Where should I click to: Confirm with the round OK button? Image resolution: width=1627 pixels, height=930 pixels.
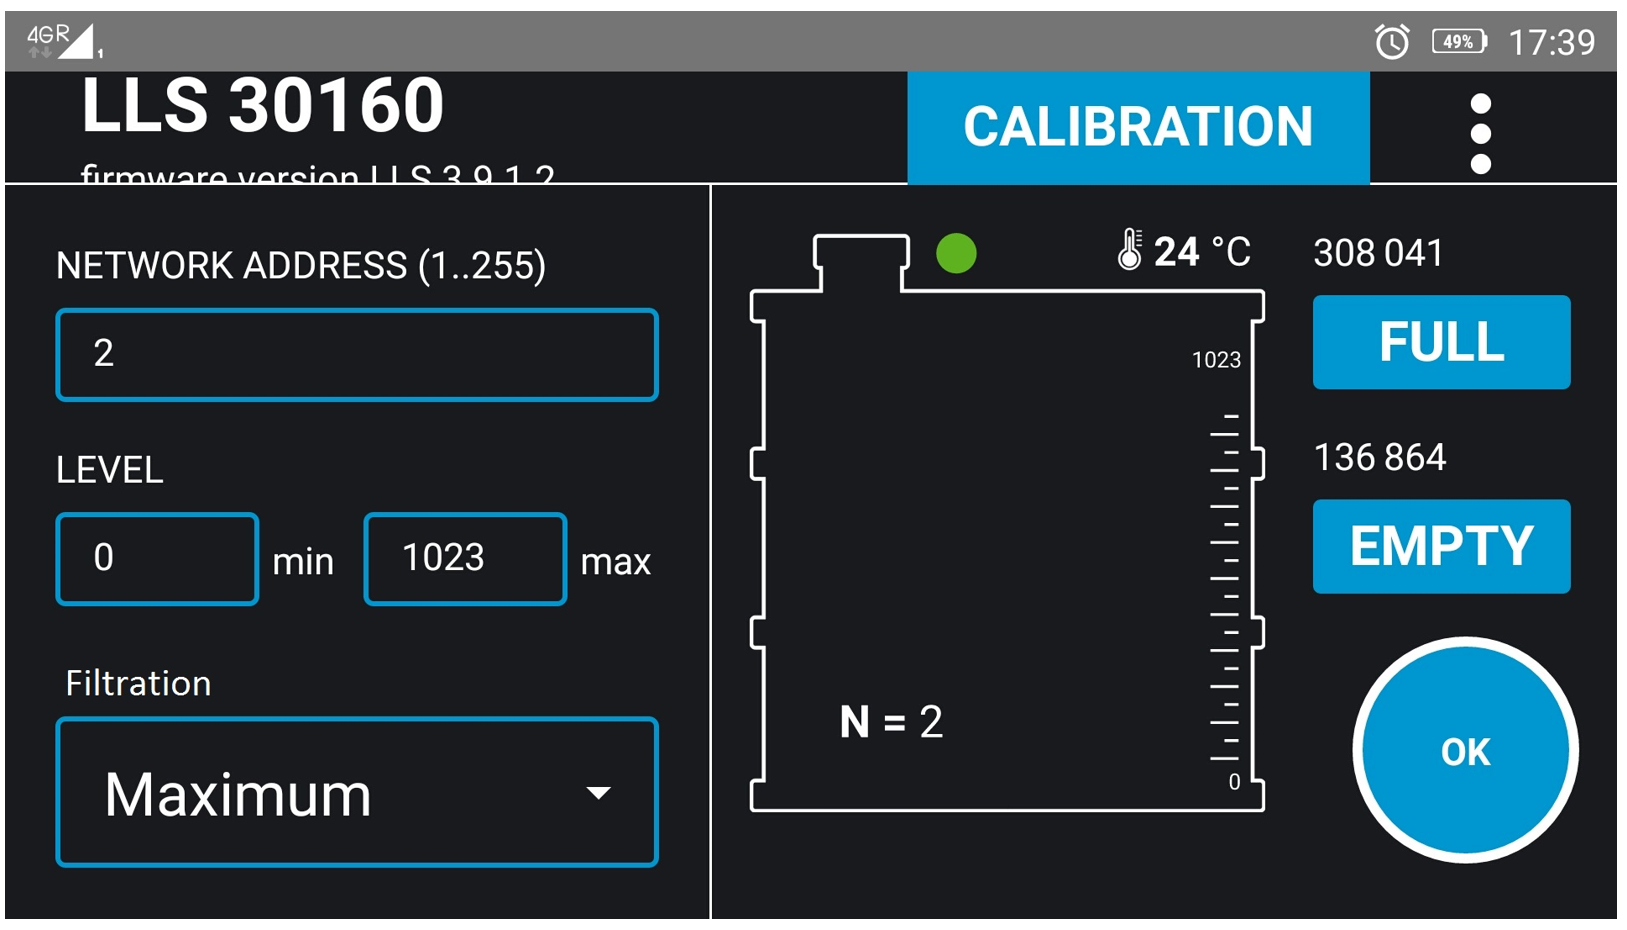coord(1465,751)
